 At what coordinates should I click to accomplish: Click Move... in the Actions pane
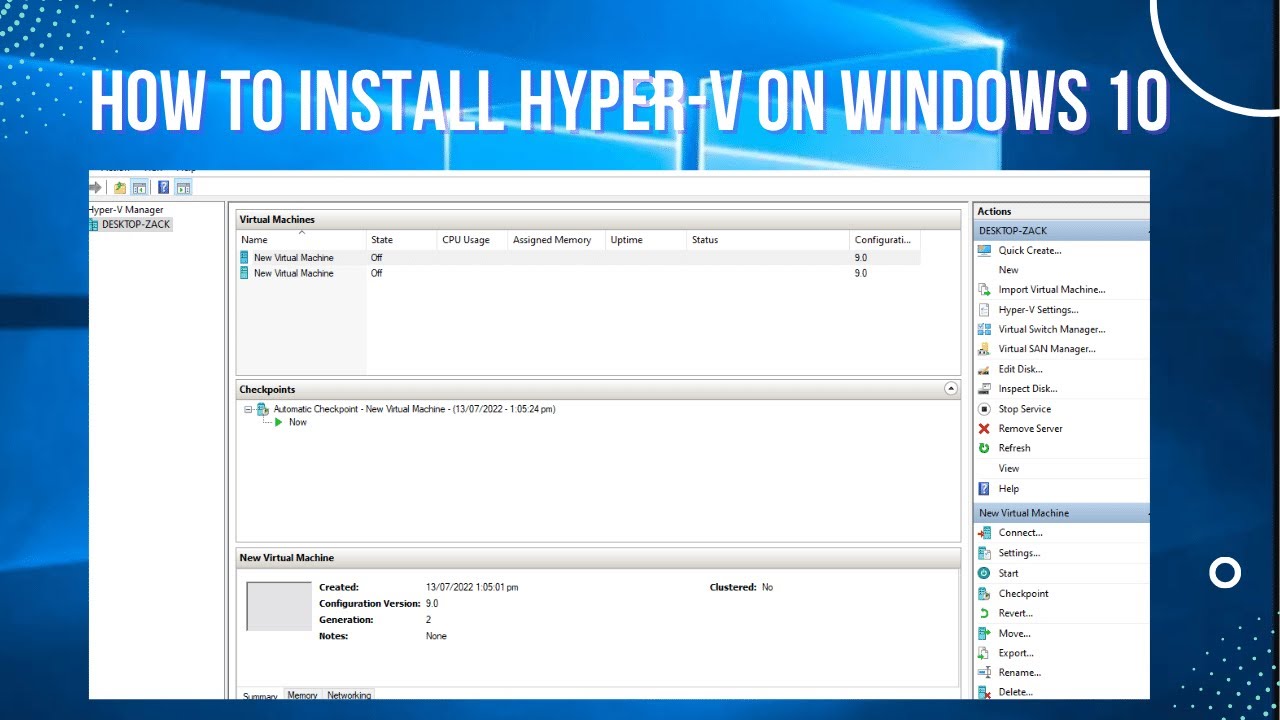tap(1014, 633)
